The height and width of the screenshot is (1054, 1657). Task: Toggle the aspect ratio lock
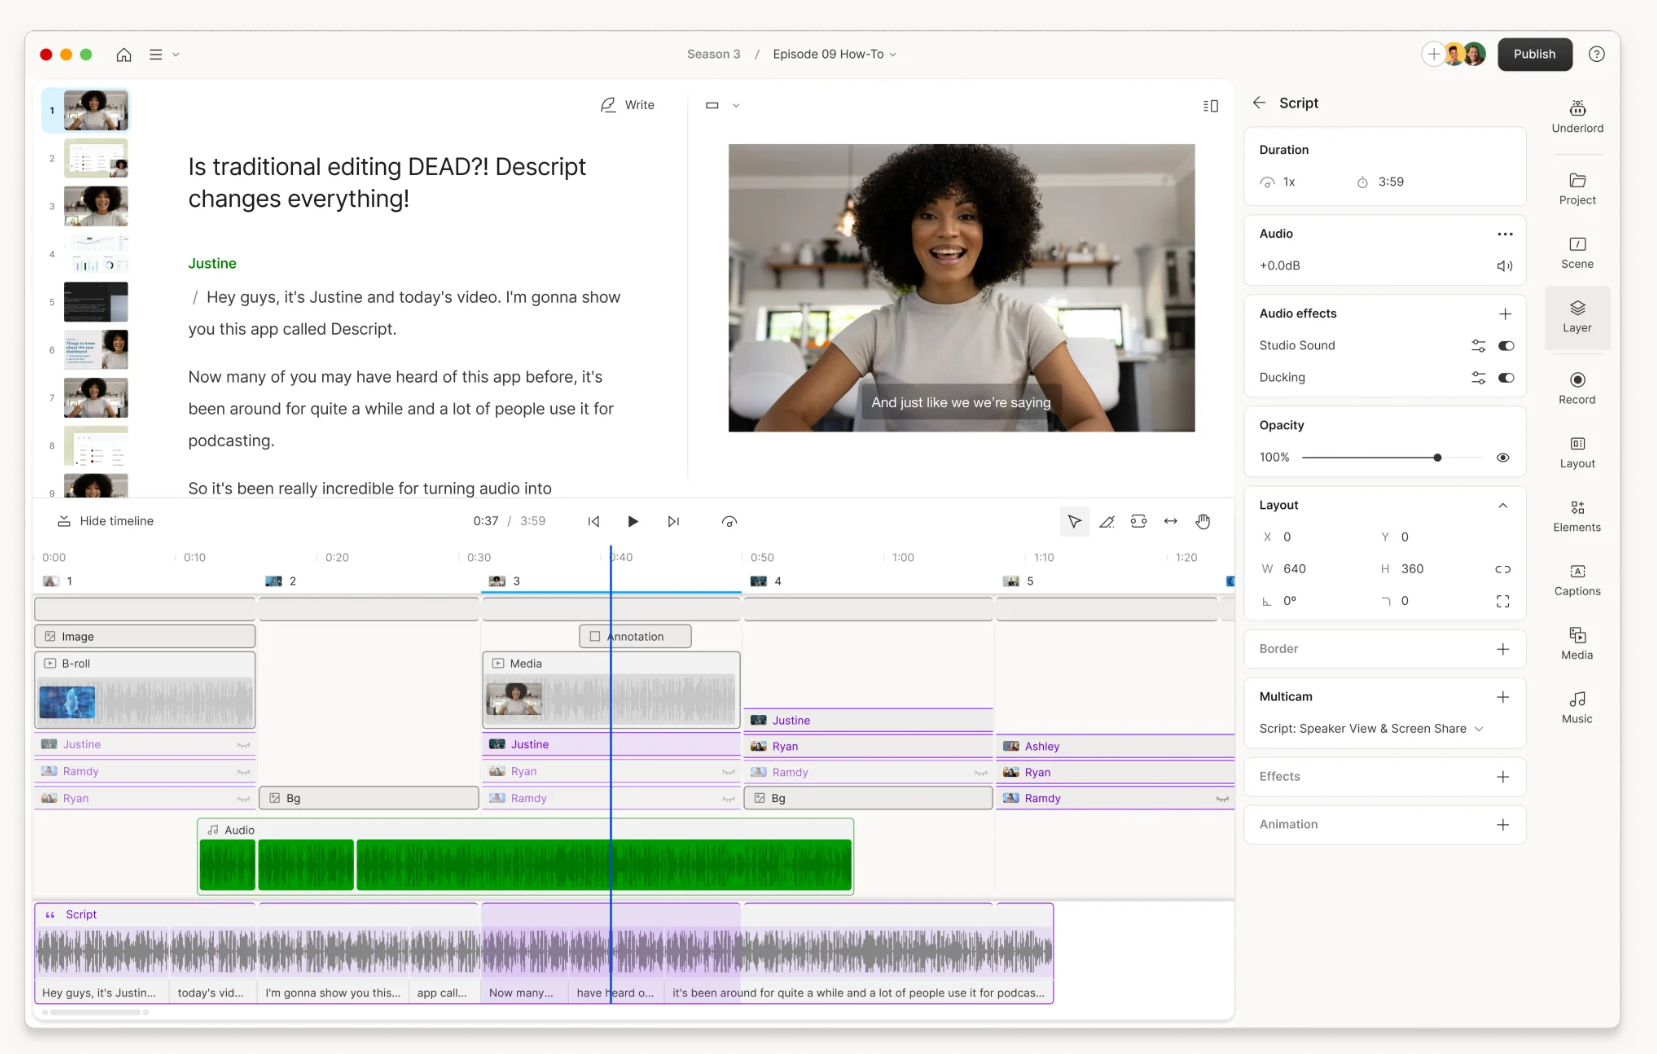tap(1503, 569)
